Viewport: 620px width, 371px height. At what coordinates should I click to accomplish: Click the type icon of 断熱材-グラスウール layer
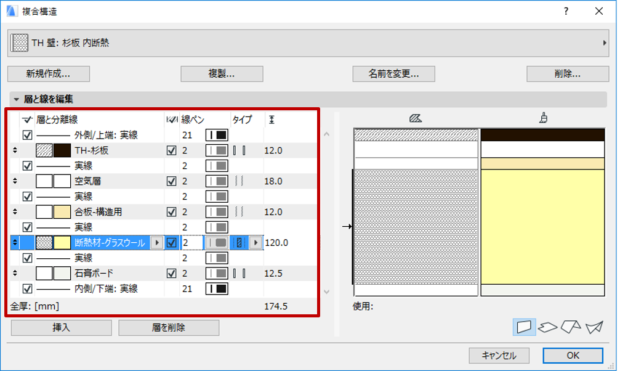[239, 242]
